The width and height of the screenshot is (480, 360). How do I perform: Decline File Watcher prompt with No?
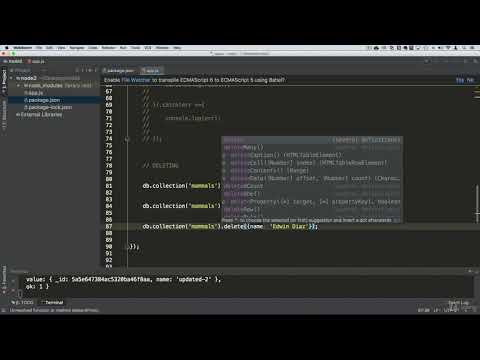[x=470, y=80]
